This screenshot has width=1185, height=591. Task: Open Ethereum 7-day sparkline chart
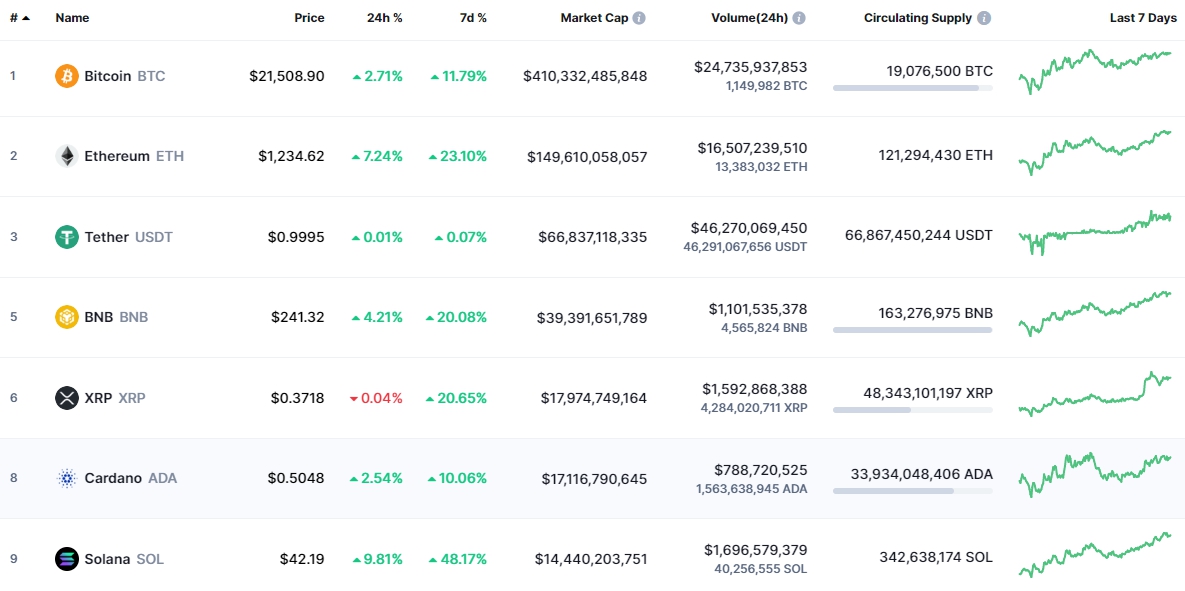pyautogui.click(x=1095, y=152)
